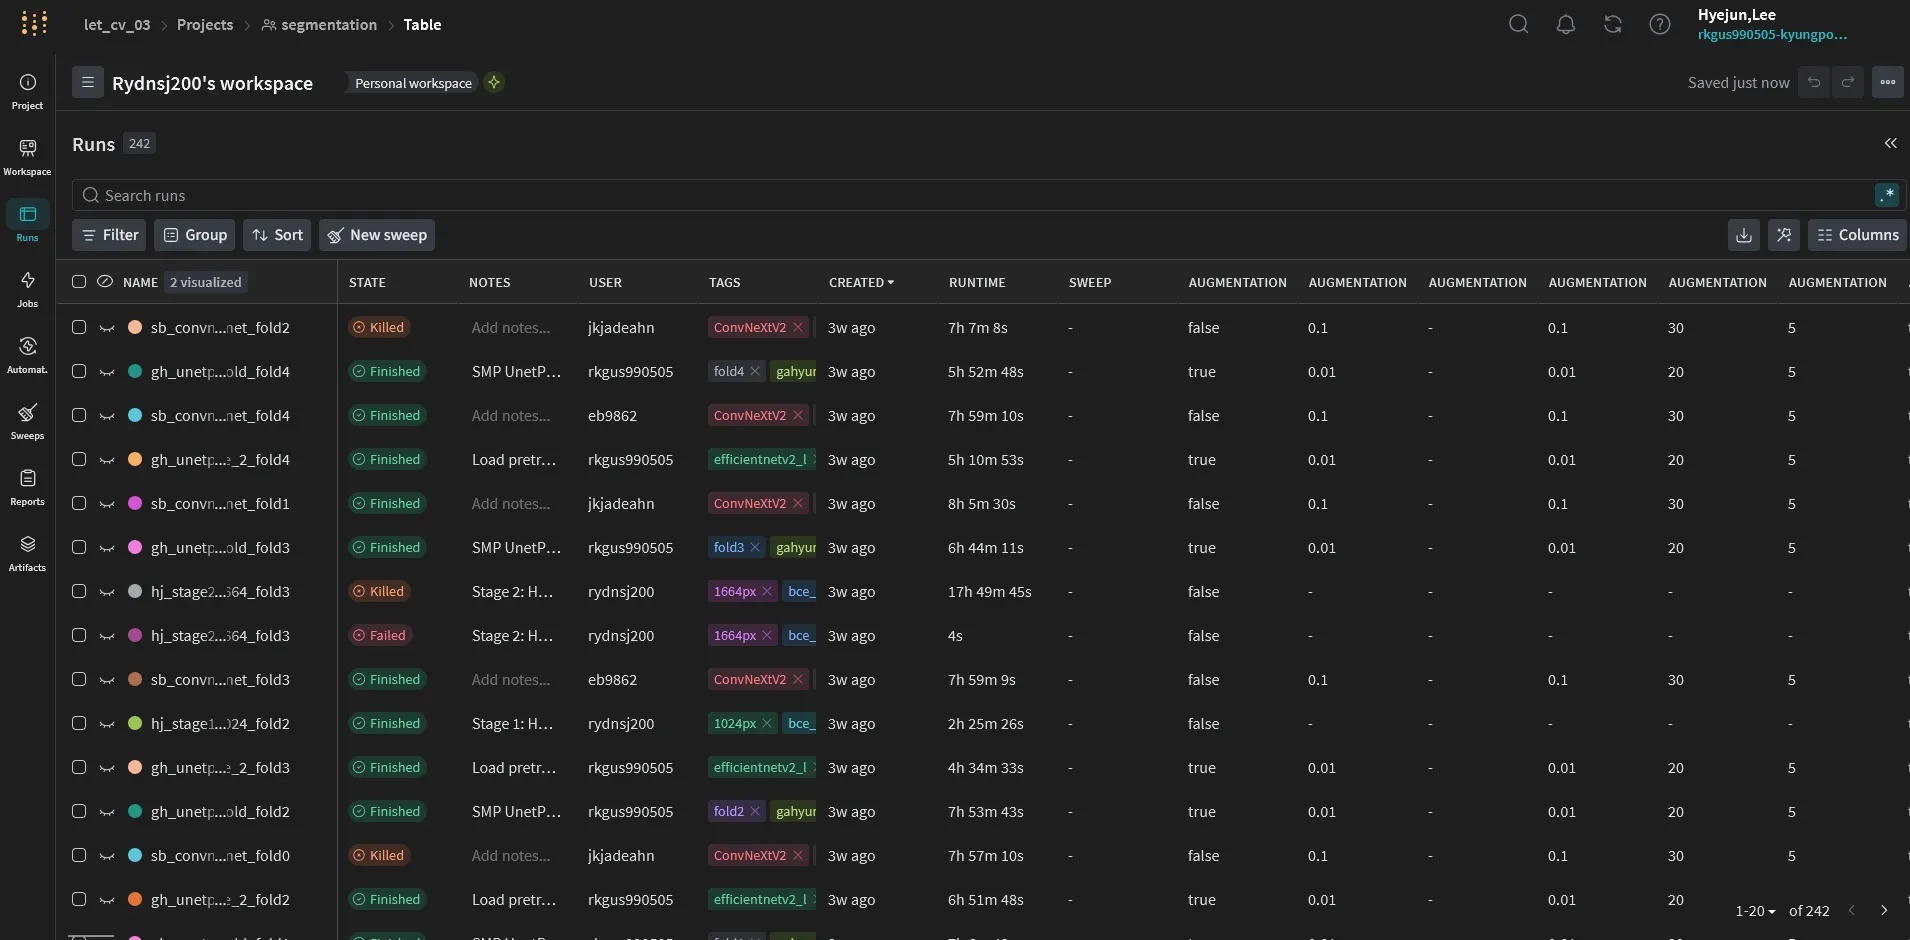This screenshot has width=1910, height=940.
Task: Go to next page of runs
Action: pyautogui.click(x=1884, y=911)
